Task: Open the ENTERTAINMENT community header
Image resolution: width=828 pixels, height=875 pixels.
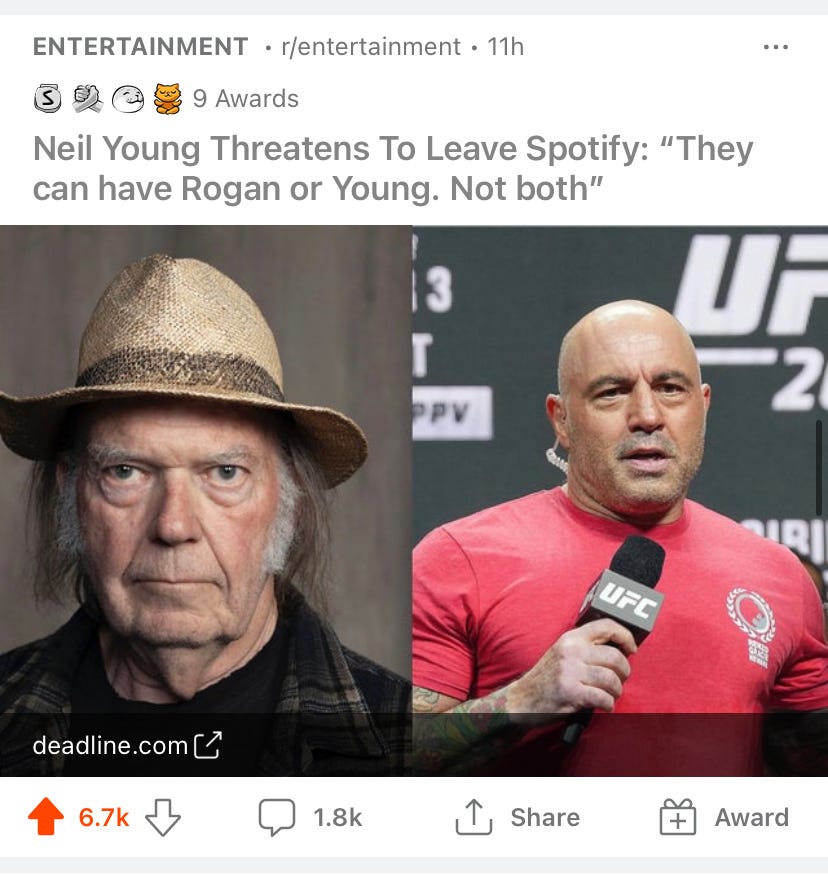Action: tap(141, 46)
